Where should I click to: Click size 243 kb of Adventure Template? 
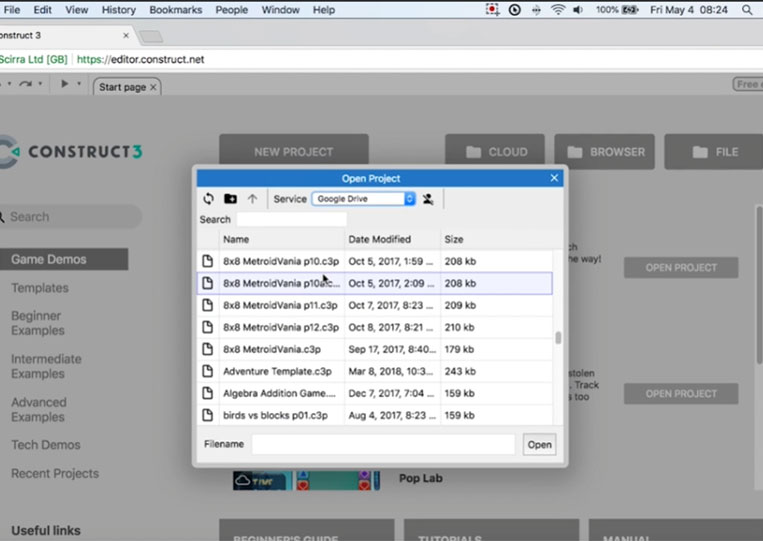click(x=460, y=371)
